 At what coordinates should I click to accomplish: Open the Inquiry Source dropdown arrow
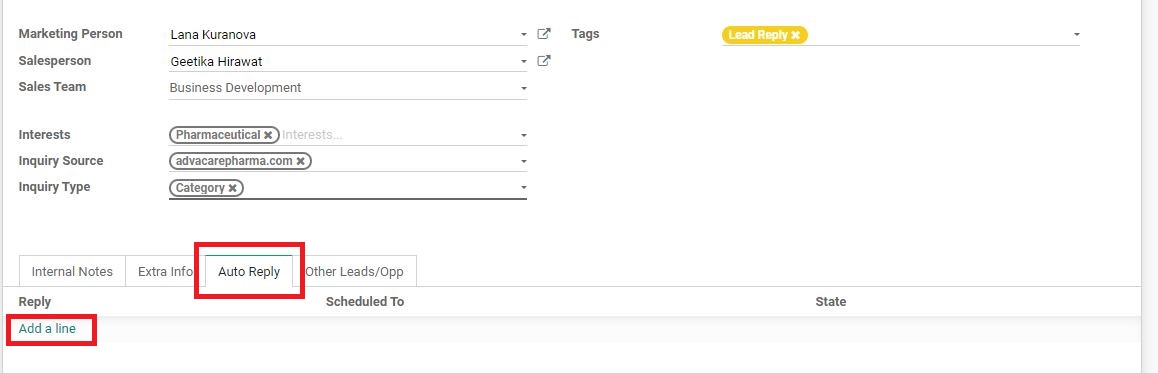click(524, 162)
